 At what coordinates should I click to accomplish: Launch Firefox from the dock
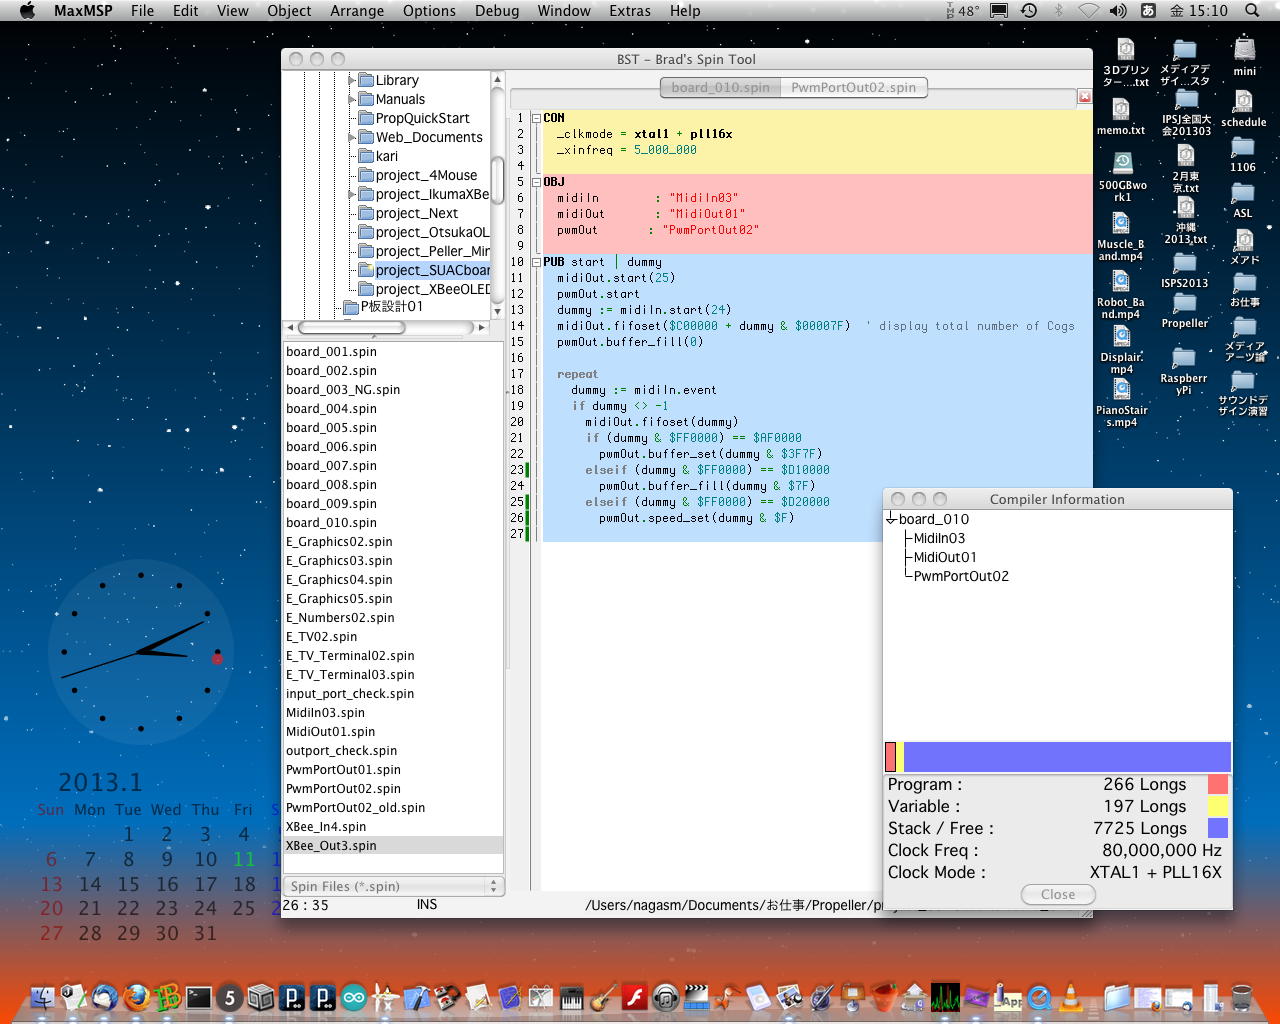[136, 997]
